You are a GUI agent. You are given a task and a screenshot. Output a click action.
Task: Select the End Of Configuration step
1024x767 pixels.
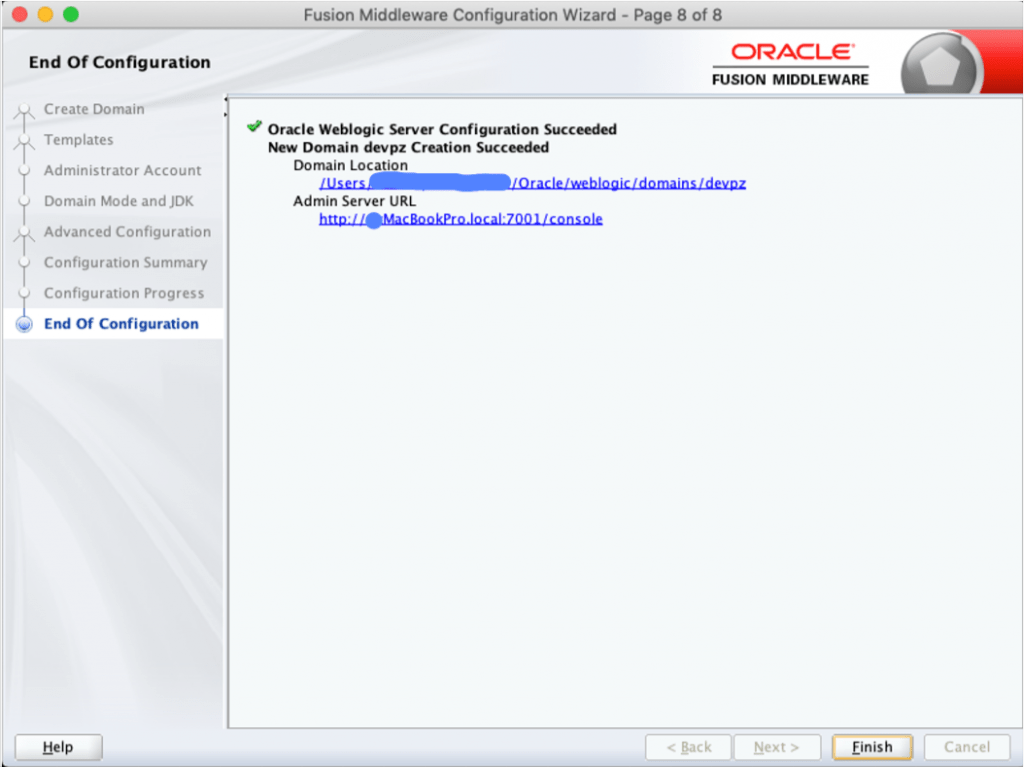point(121,324)
